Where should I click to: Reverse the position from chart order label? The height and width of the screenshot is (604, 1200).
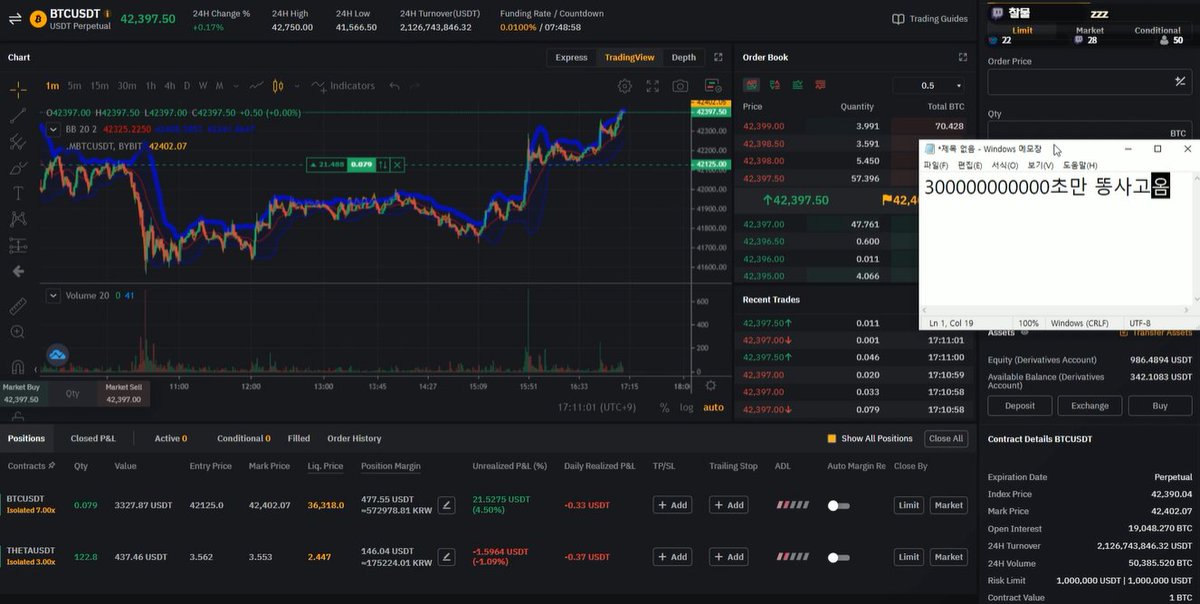(x=382, y=164)
